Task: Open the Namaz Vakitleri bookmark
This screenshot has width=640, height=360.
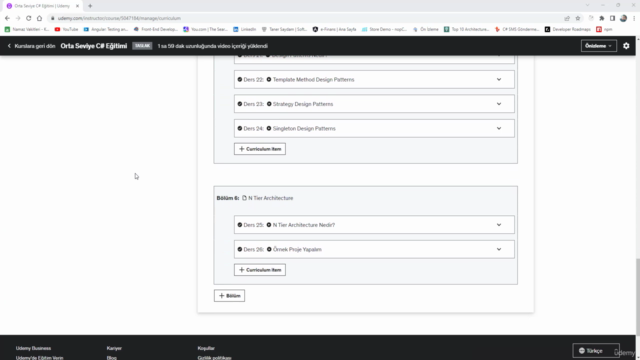Action: [27, 29]
